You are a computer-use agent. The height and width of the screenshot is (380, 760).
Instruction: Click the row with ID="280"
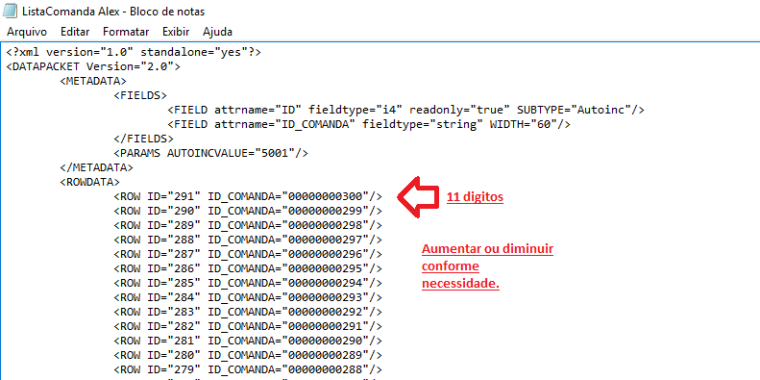pyautogui.click(x=248, y=354)
